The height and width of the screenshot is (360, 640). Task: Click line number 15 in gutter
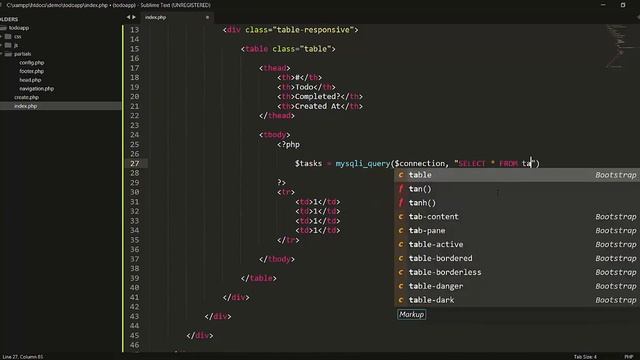[135, 49]
